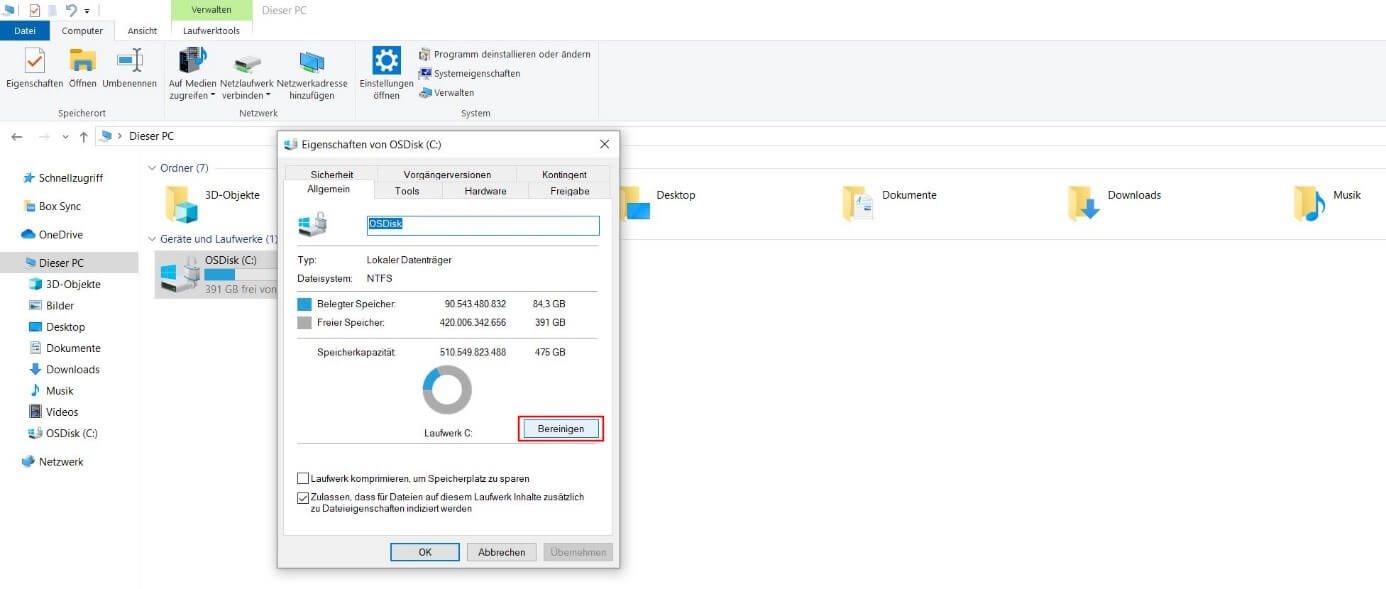
Task: Select the Computer ribbon tab
Action: (x=82, y=30)
